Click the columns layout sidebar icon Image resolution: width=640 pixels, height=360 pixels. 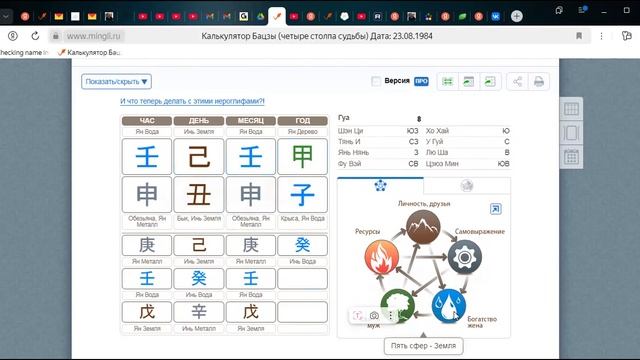click(x=571, y=133)
